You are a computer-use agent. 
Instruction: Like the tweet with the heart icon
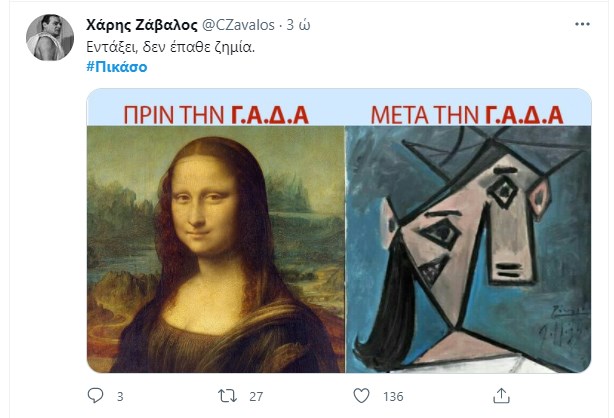click(x=361, y=396)
